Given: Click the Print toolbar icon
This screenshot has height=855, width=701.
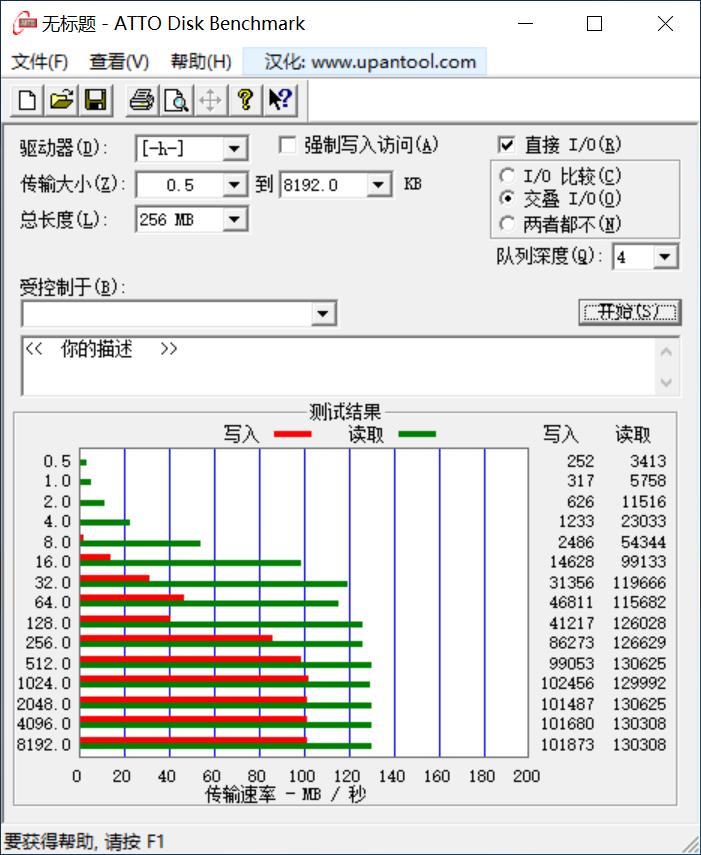Looking at the screenshot, I should tap(142, 100).
